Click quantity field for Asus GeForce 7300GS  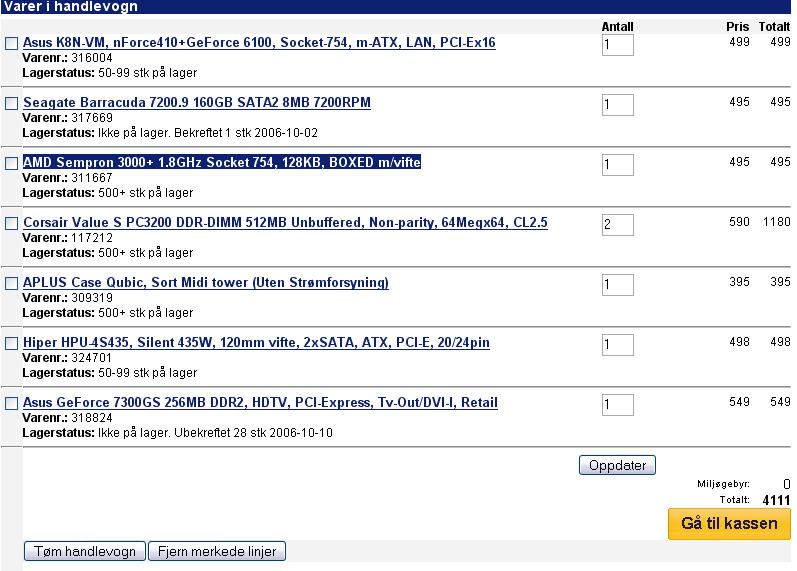pos(617,405)
